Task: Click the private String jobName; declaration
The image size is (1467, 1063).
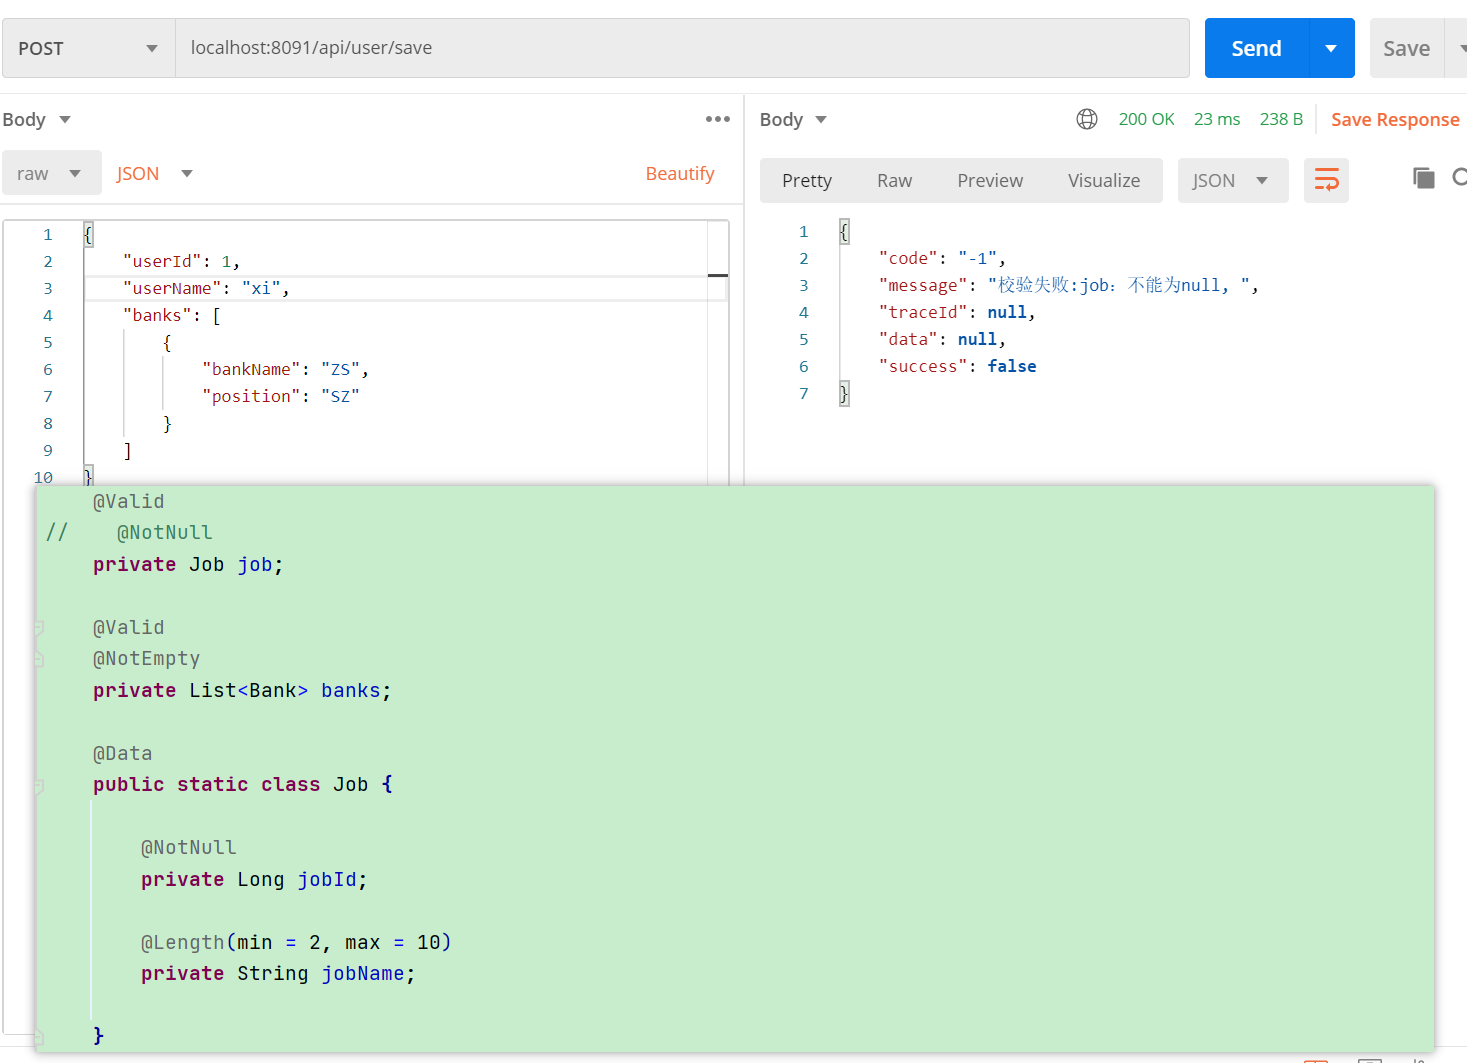Action: 278,973
